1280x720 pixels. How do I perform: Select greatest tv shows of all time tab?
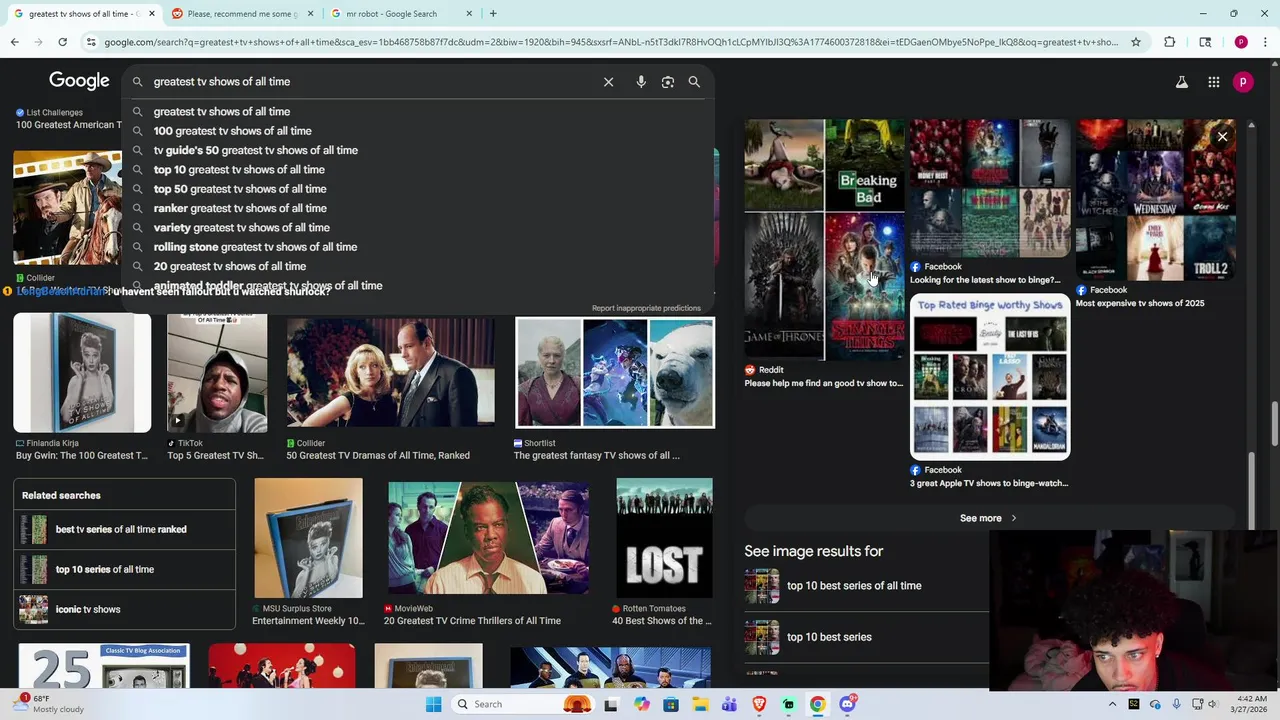point(82,14)
